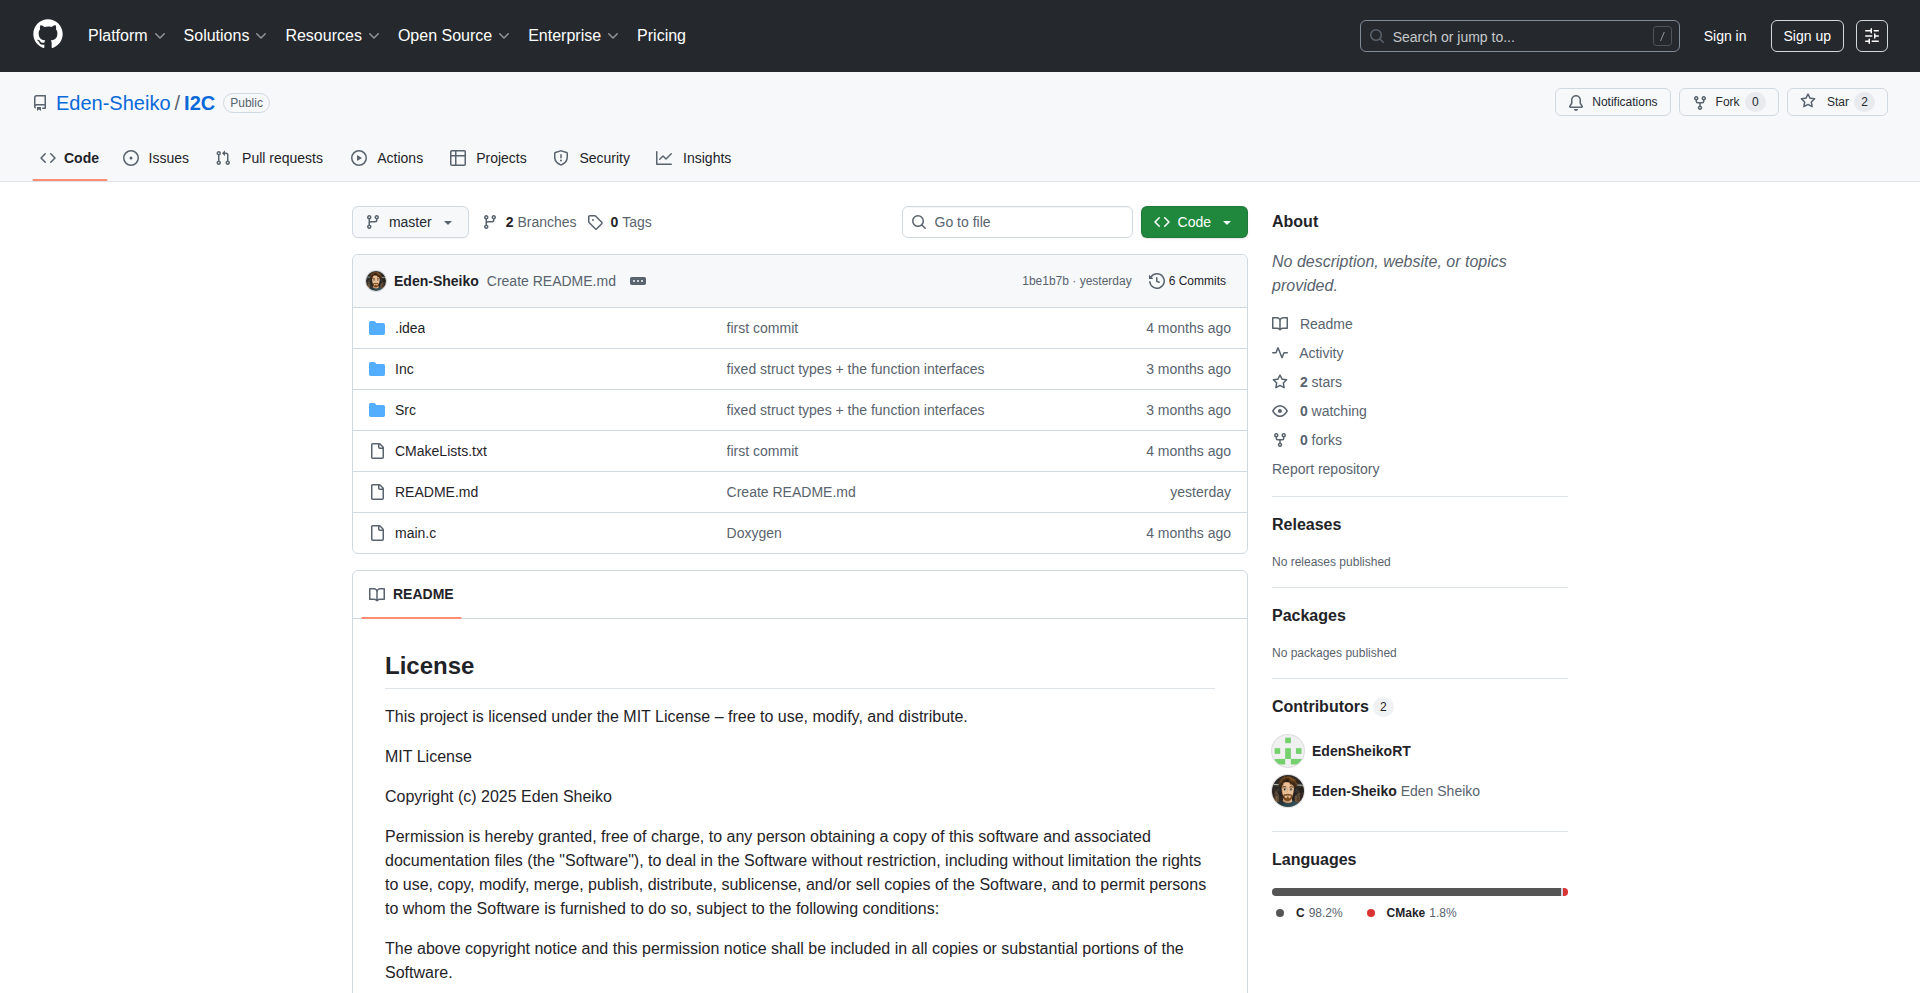Image resolution: width=1920 pixels, height=993 pixels.
Task: Click the main.c file icon
Action: (x=377, y=533)
